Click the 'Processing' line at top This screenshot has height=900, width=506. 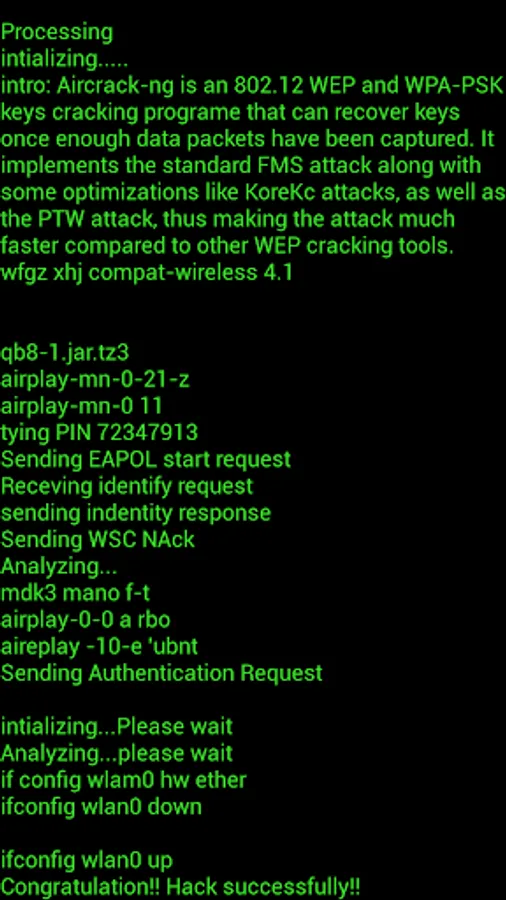pyautogui.click(x=57, y=33)
